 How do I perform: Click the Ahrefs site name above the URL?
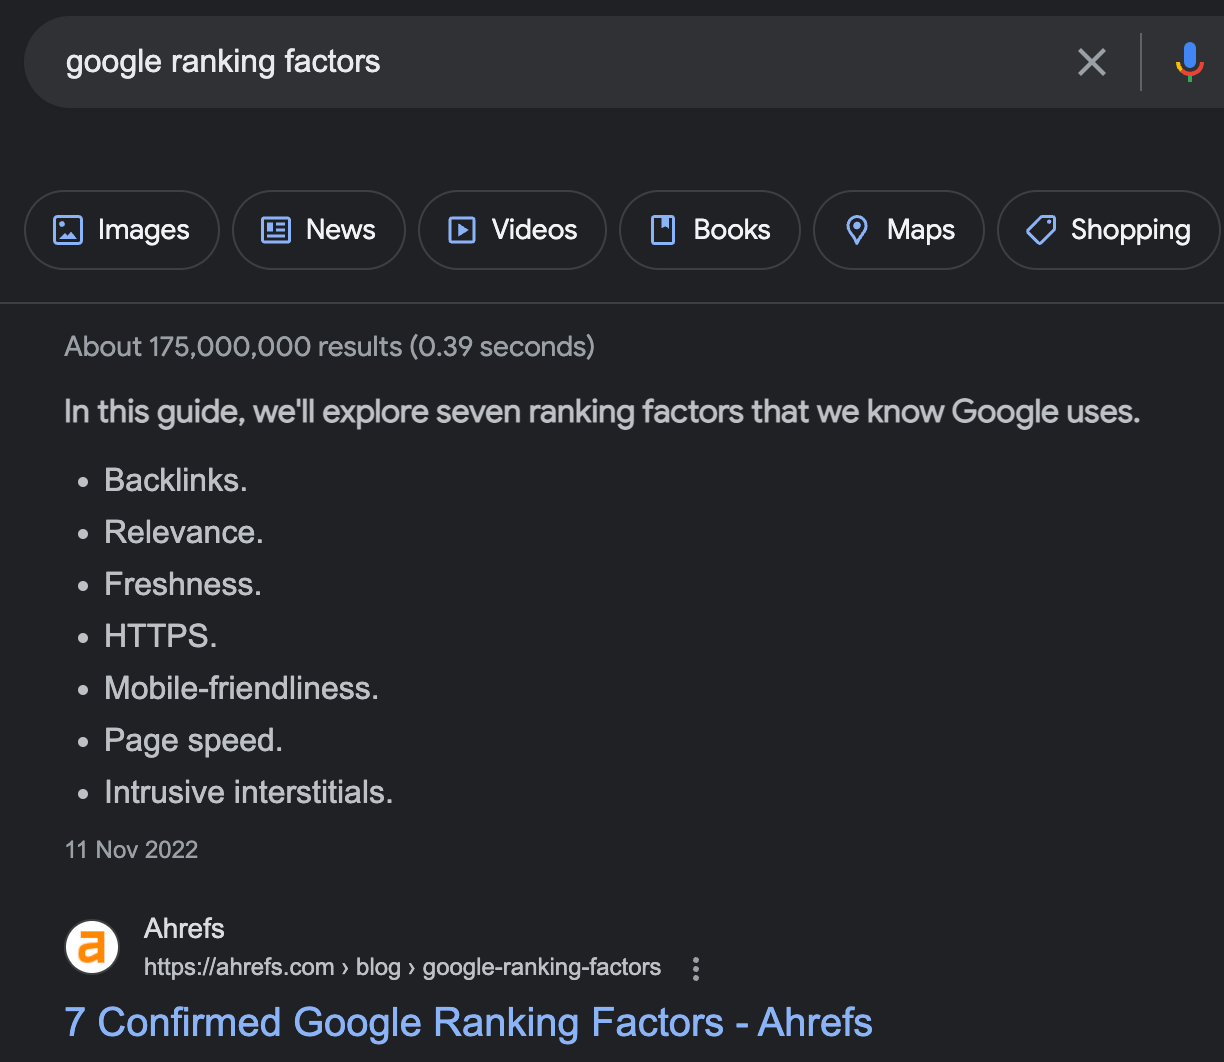184,928
